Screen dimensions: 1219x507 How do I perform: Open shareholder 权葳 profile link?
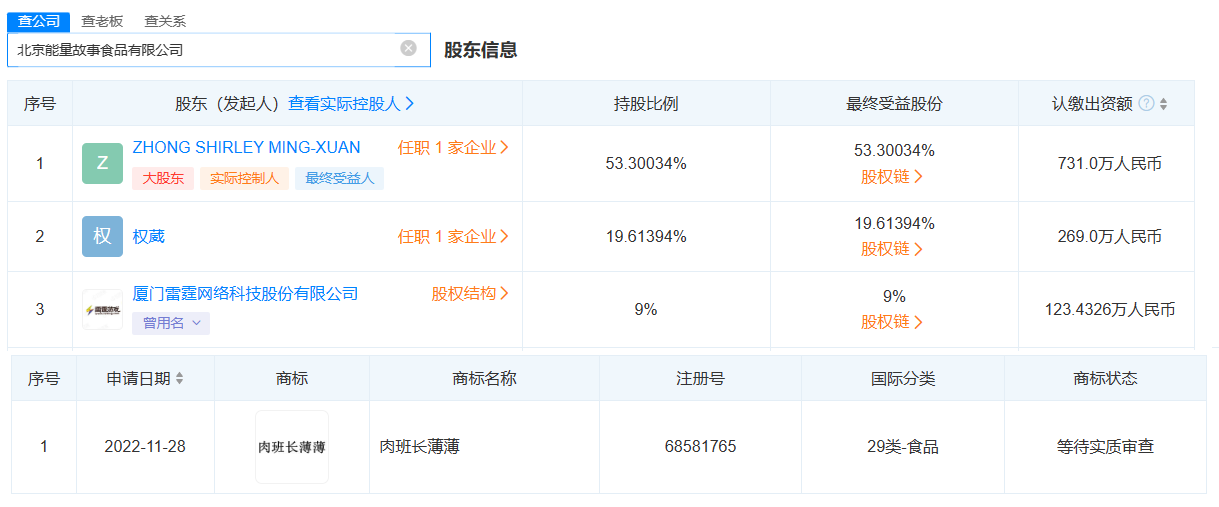coord(149,237)
